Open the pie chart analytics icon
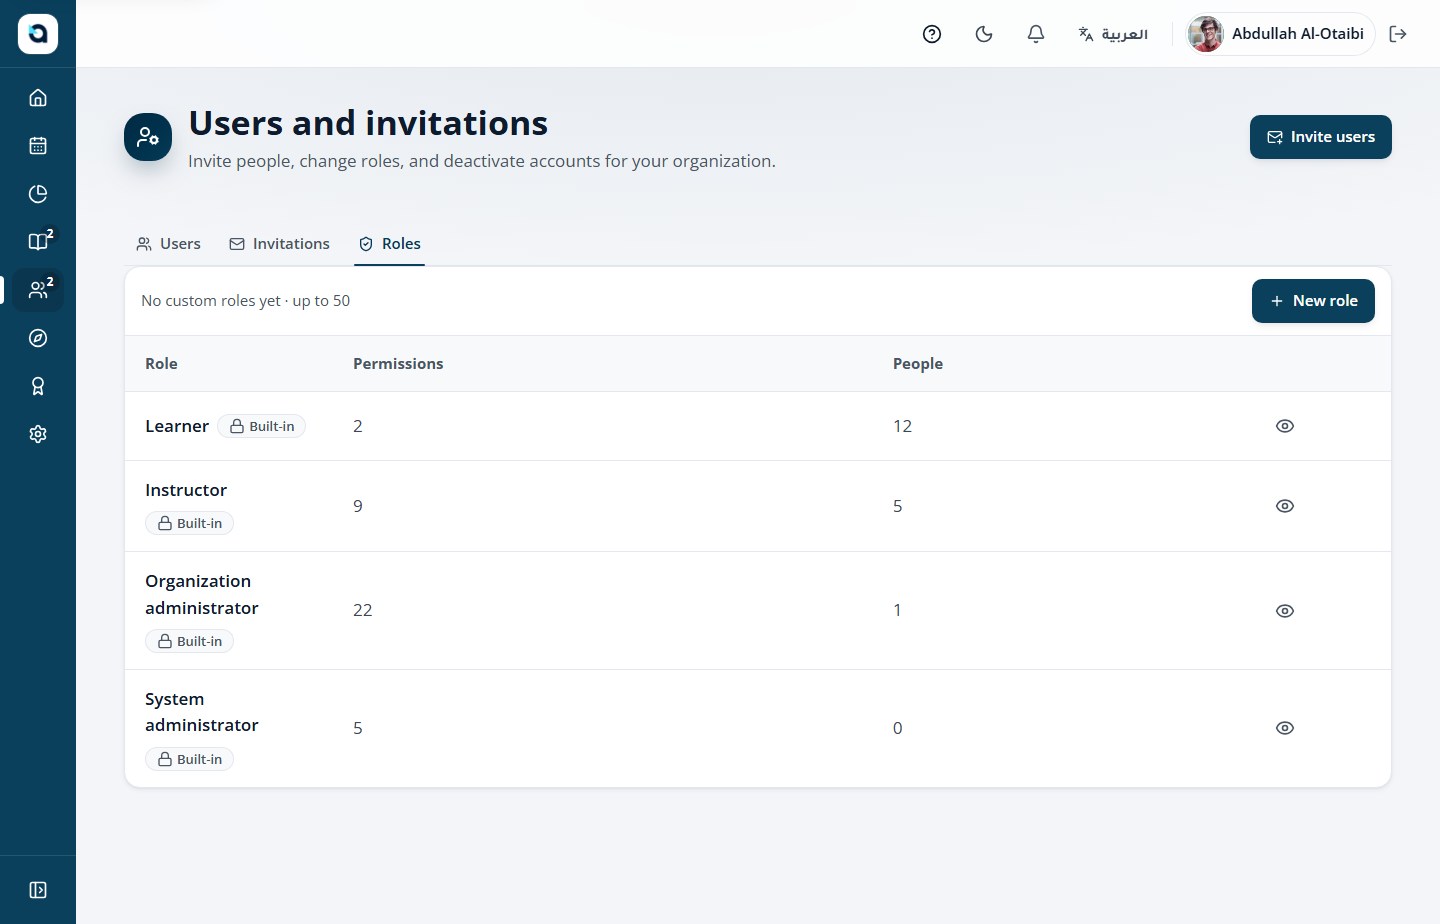The width and height of the screenshot is (1440, 924). [38, 194]
